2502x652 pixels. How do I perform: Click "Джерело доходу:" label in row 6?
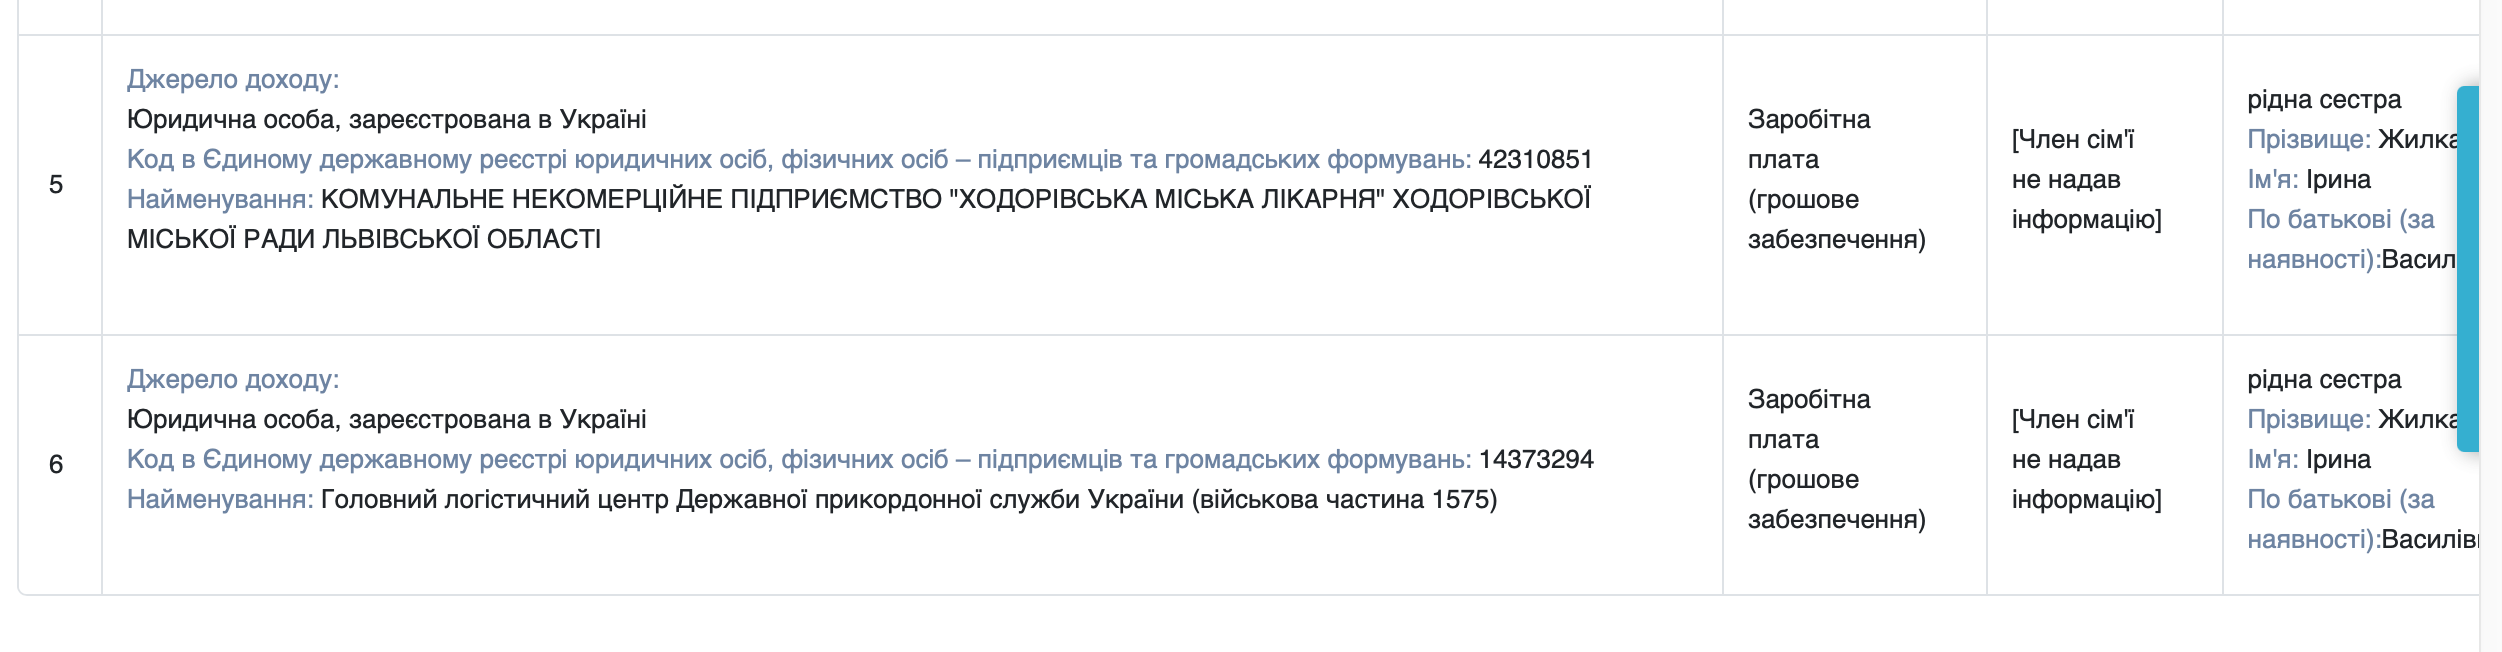click(233, 379)
